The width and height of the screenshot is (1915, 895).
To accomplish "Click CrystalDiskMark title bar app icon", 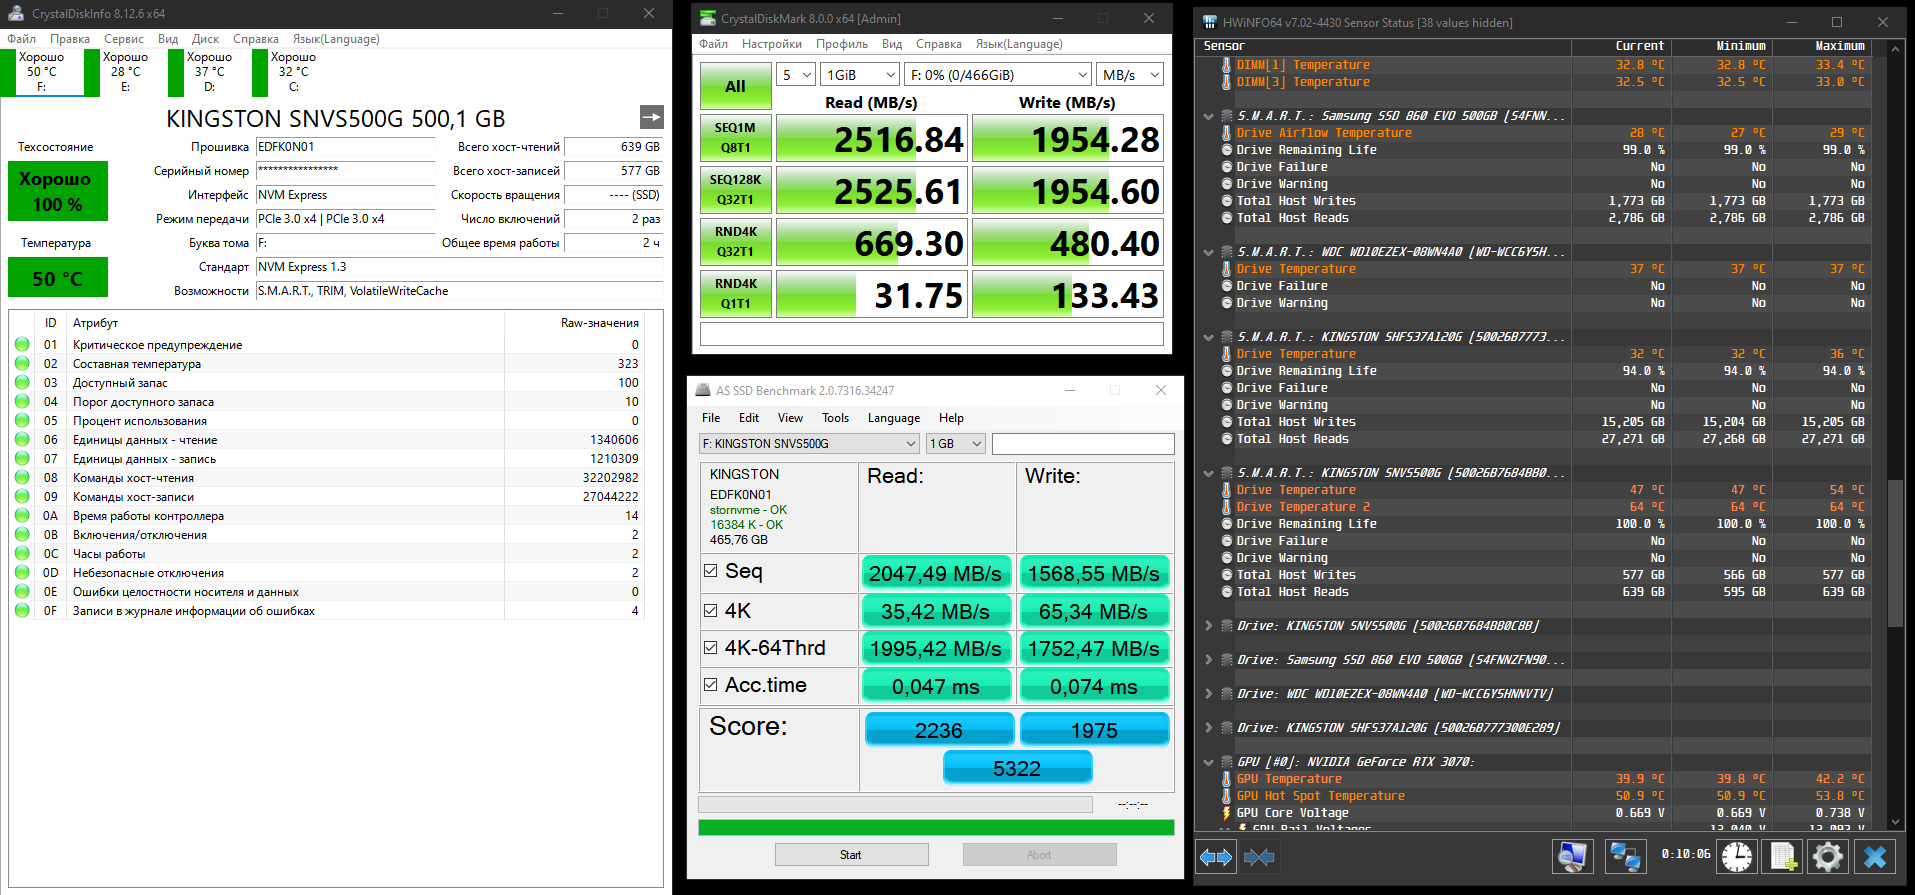I will point(708,18).
